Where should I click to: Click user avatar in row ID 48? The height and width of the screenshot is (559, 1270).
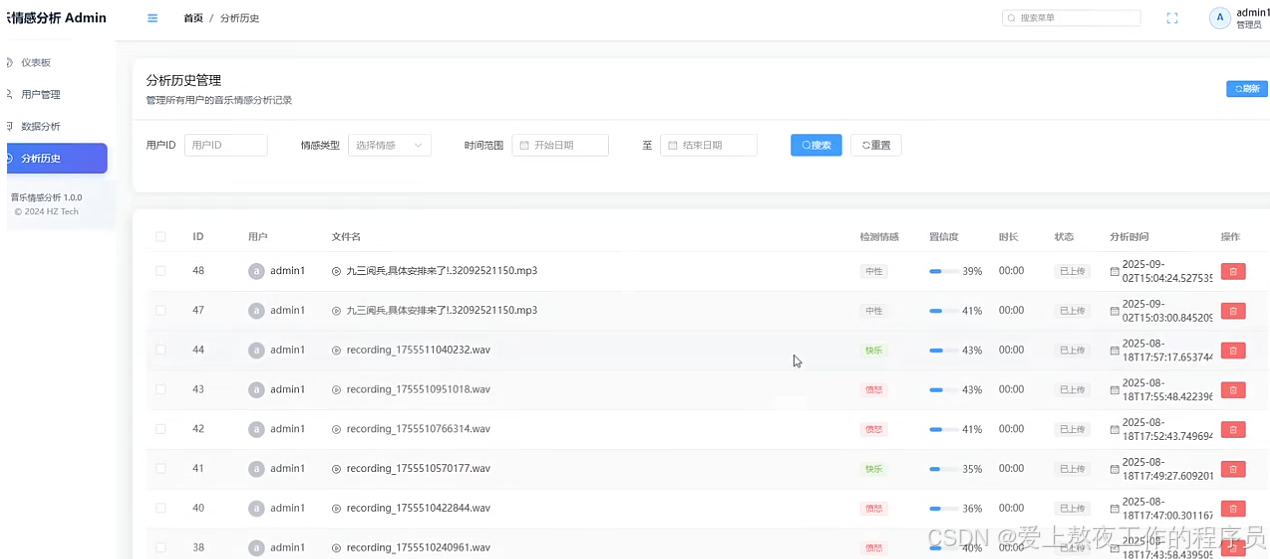pos(256,271)
